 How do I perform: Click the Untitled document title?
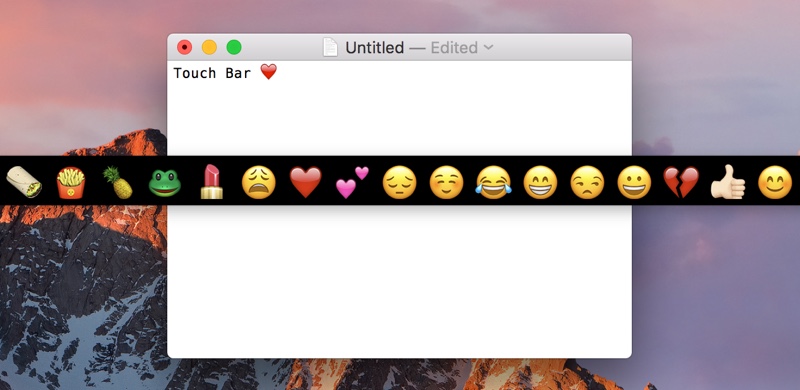click(374, 47)
